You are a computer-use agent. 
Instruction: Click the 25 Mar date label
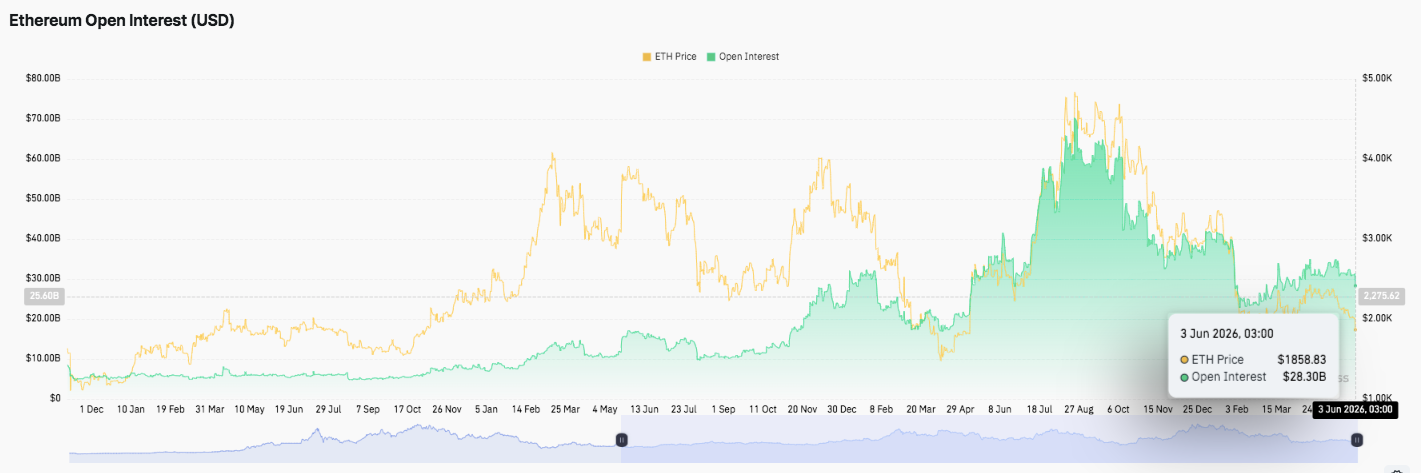click(x=565, y=409)
